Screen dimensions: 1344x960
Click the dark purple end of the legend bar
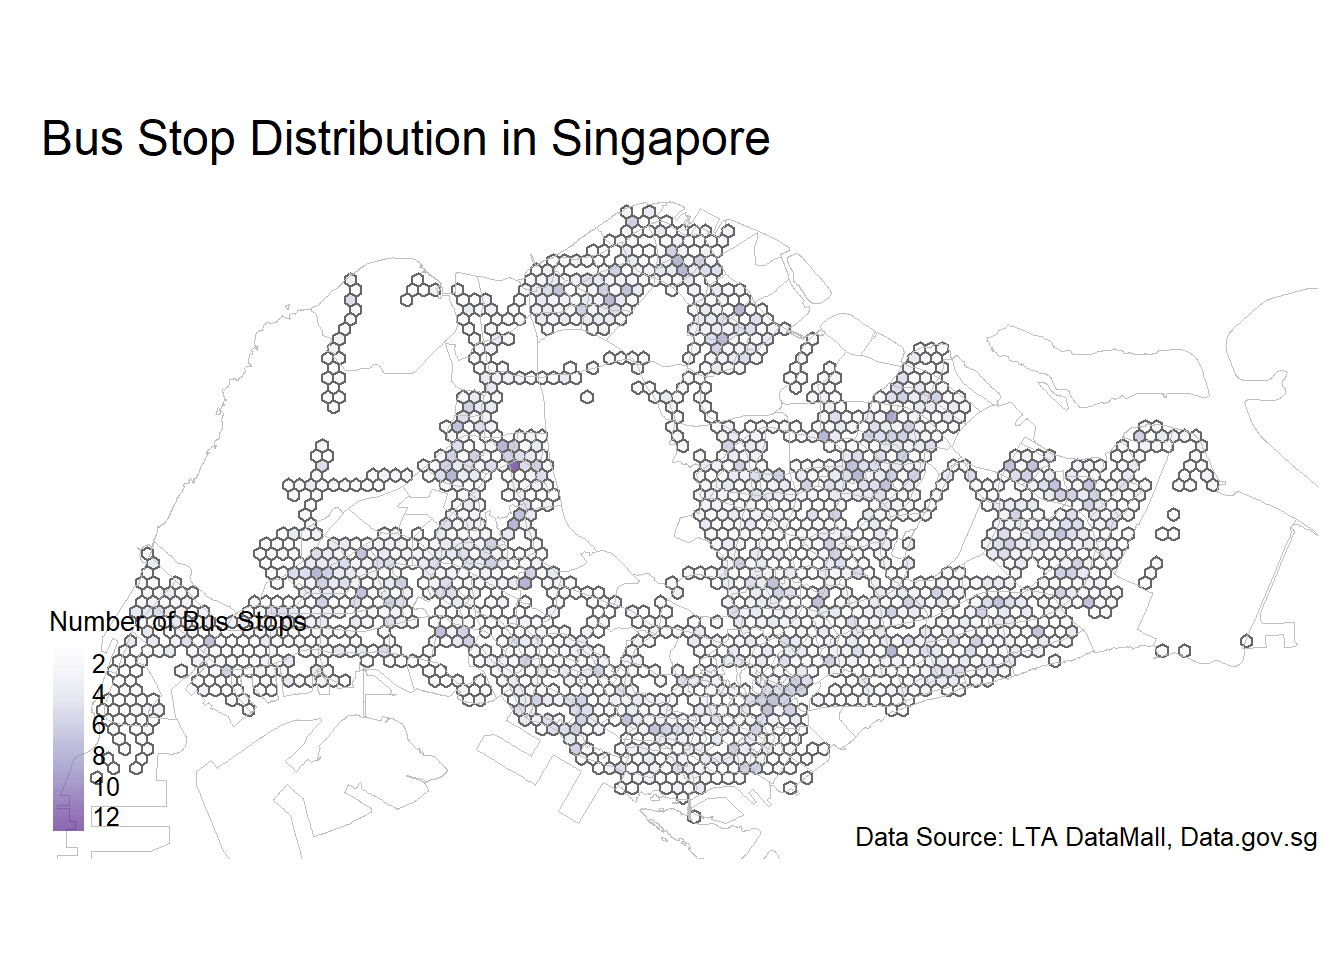(x=68, y=822)
